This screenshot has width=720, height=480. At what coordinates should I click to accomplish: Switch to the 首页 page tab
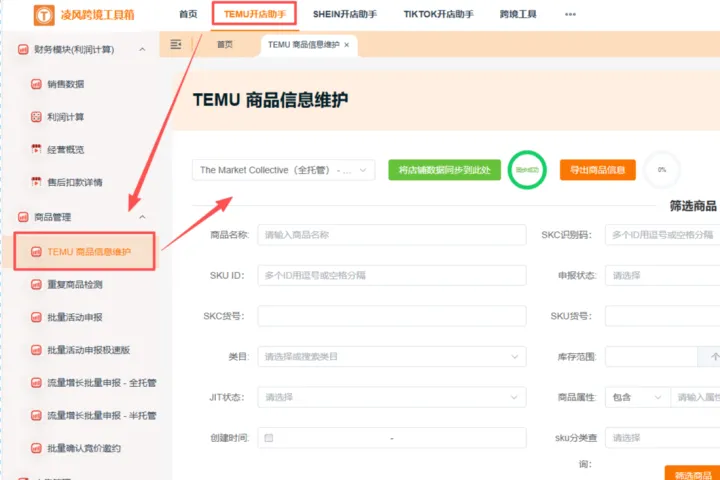225,45
